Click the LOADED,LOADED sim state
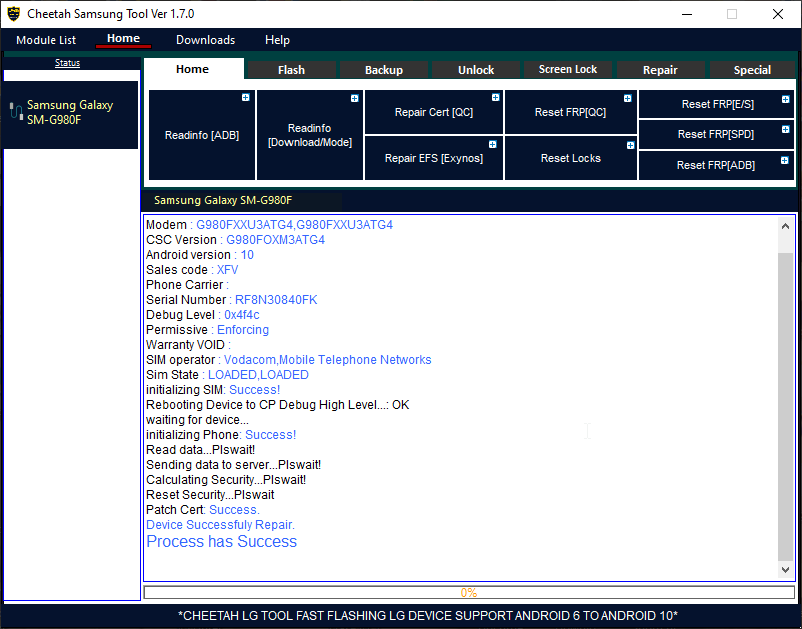Screen dimensions: 802x629 pyautogui.click(x=258, y=375)
